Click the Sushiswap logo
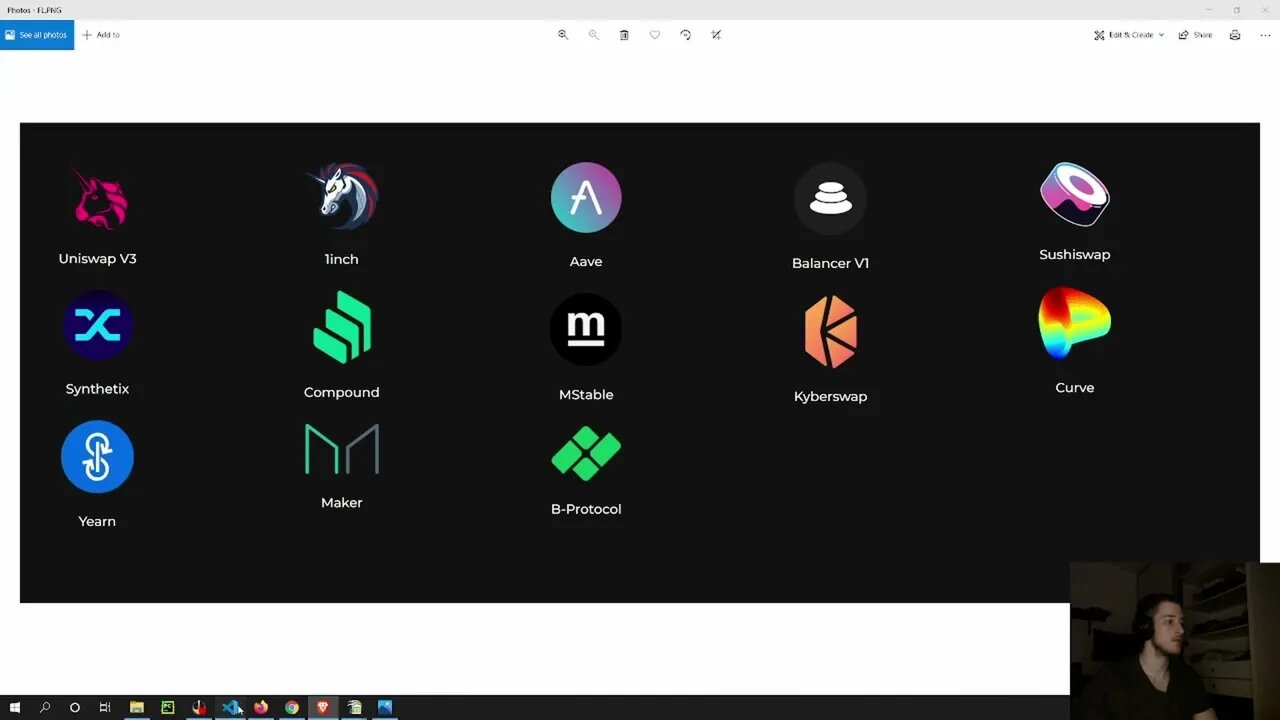 [1075, 194]
